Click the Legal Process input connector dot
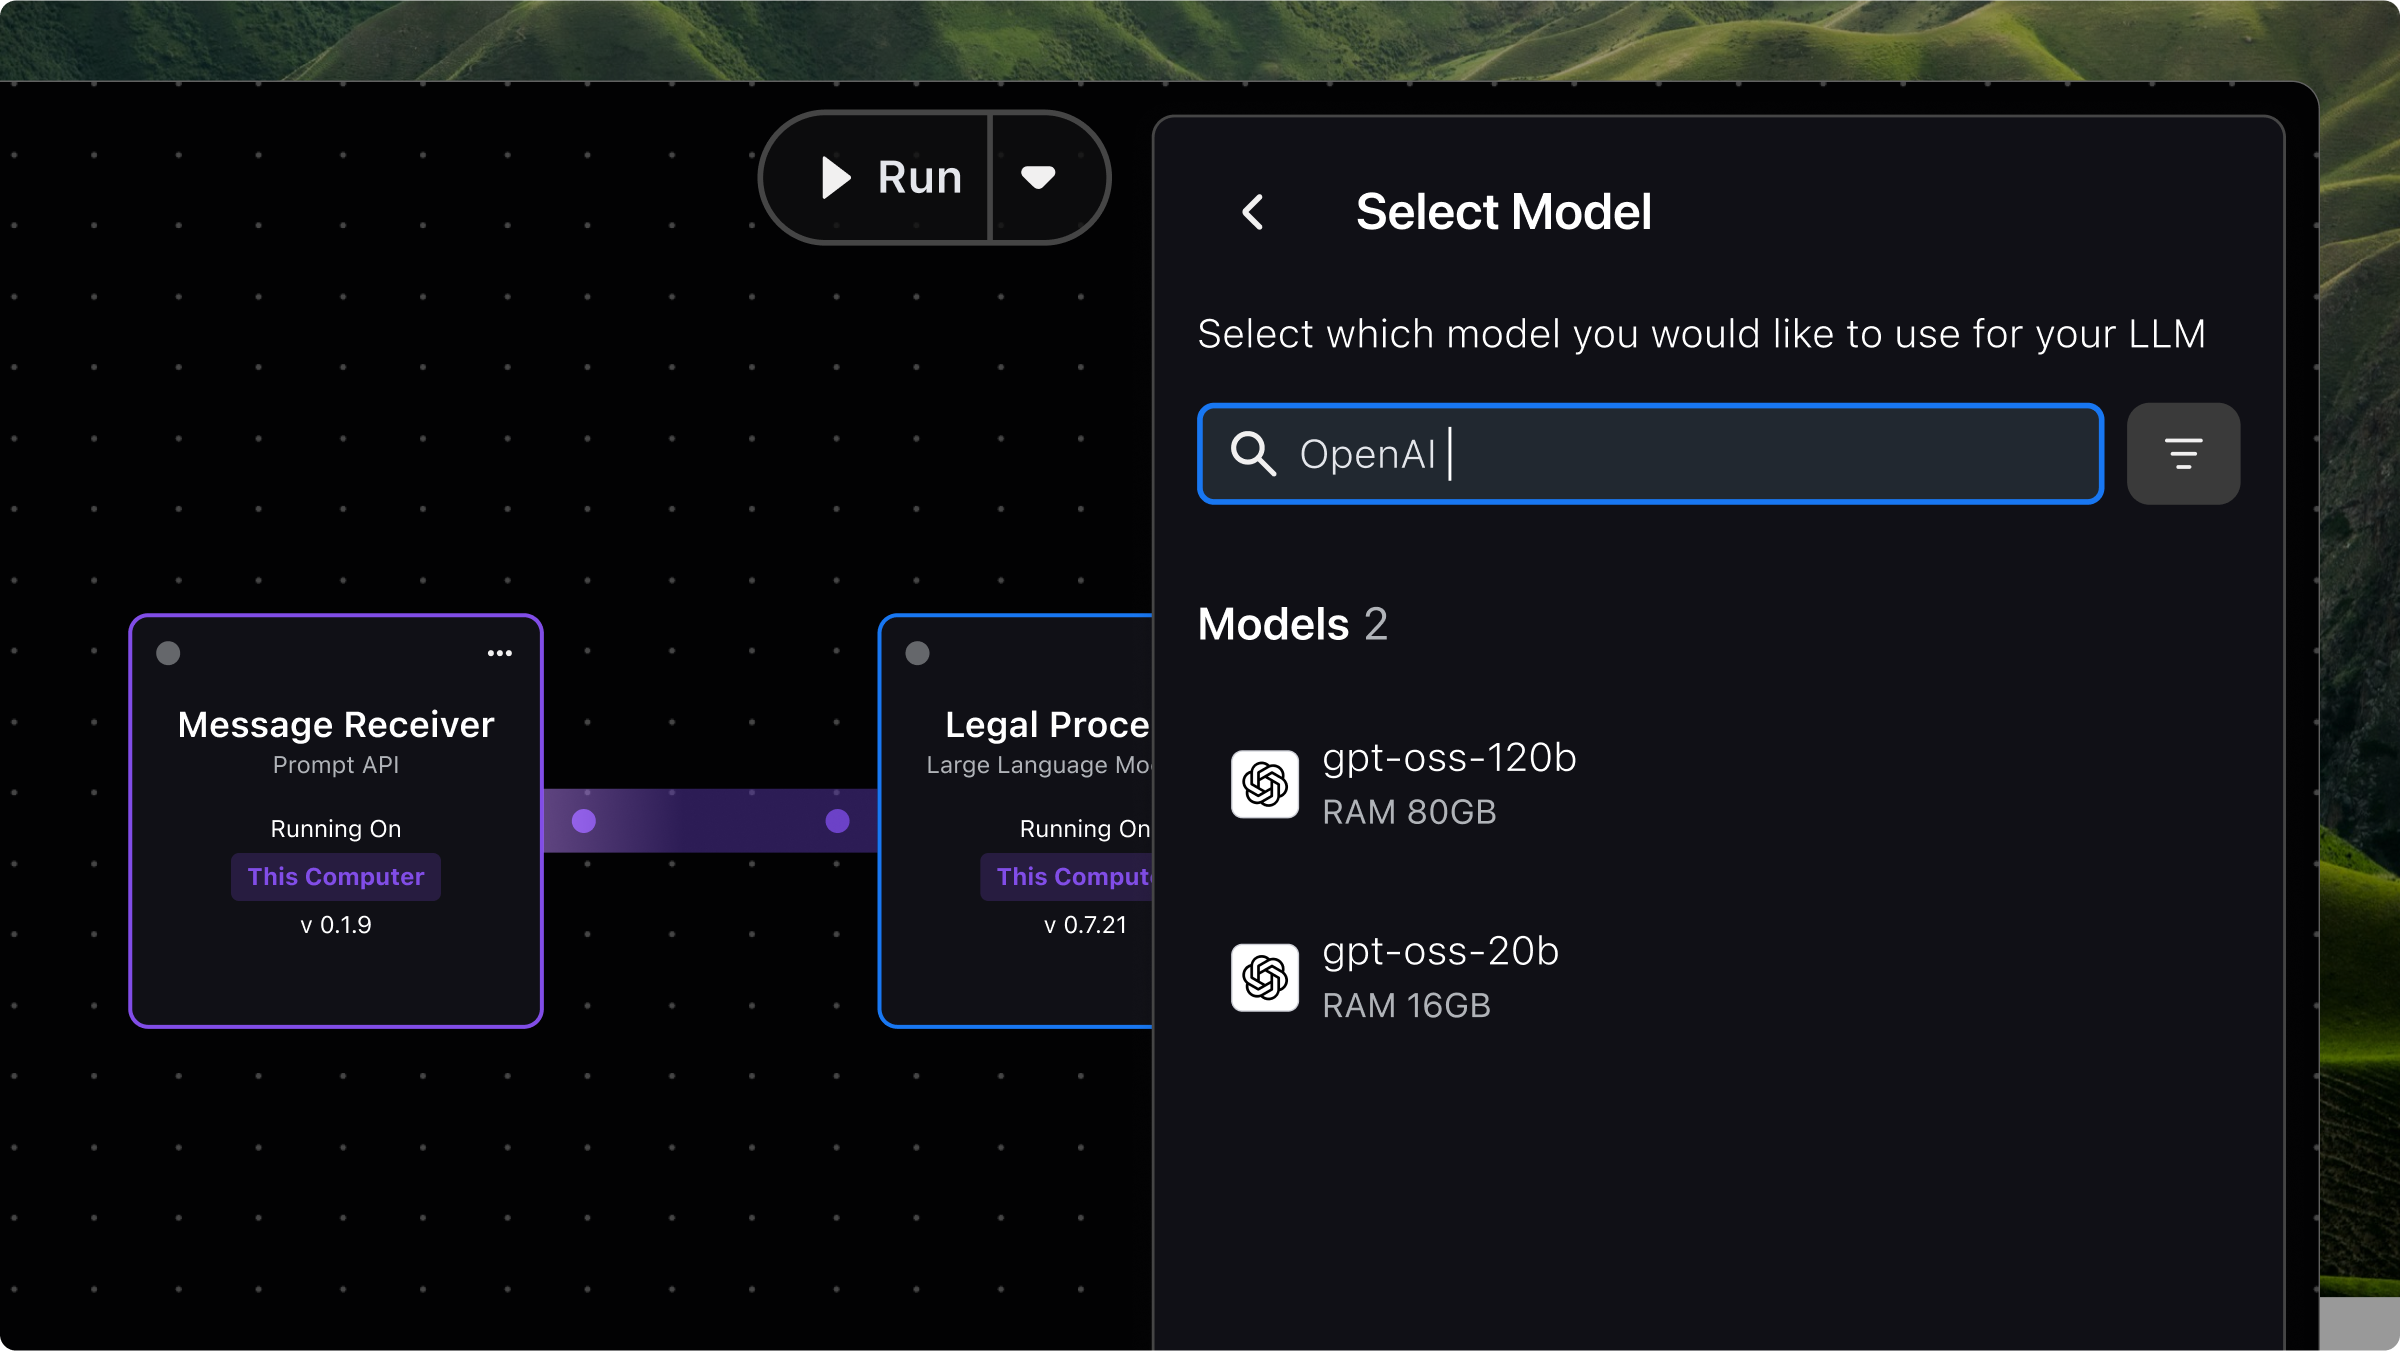 pyautogui.click(x=838, y=821)
